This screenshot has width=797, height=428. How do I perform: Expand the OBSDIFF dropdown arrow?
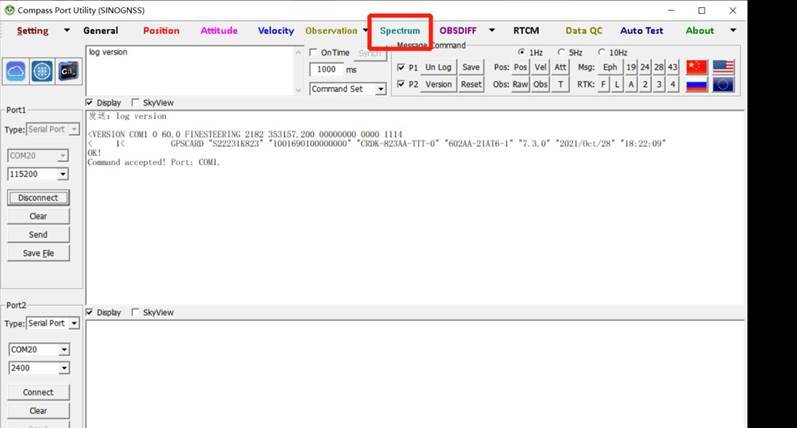[x=492, y=30]
